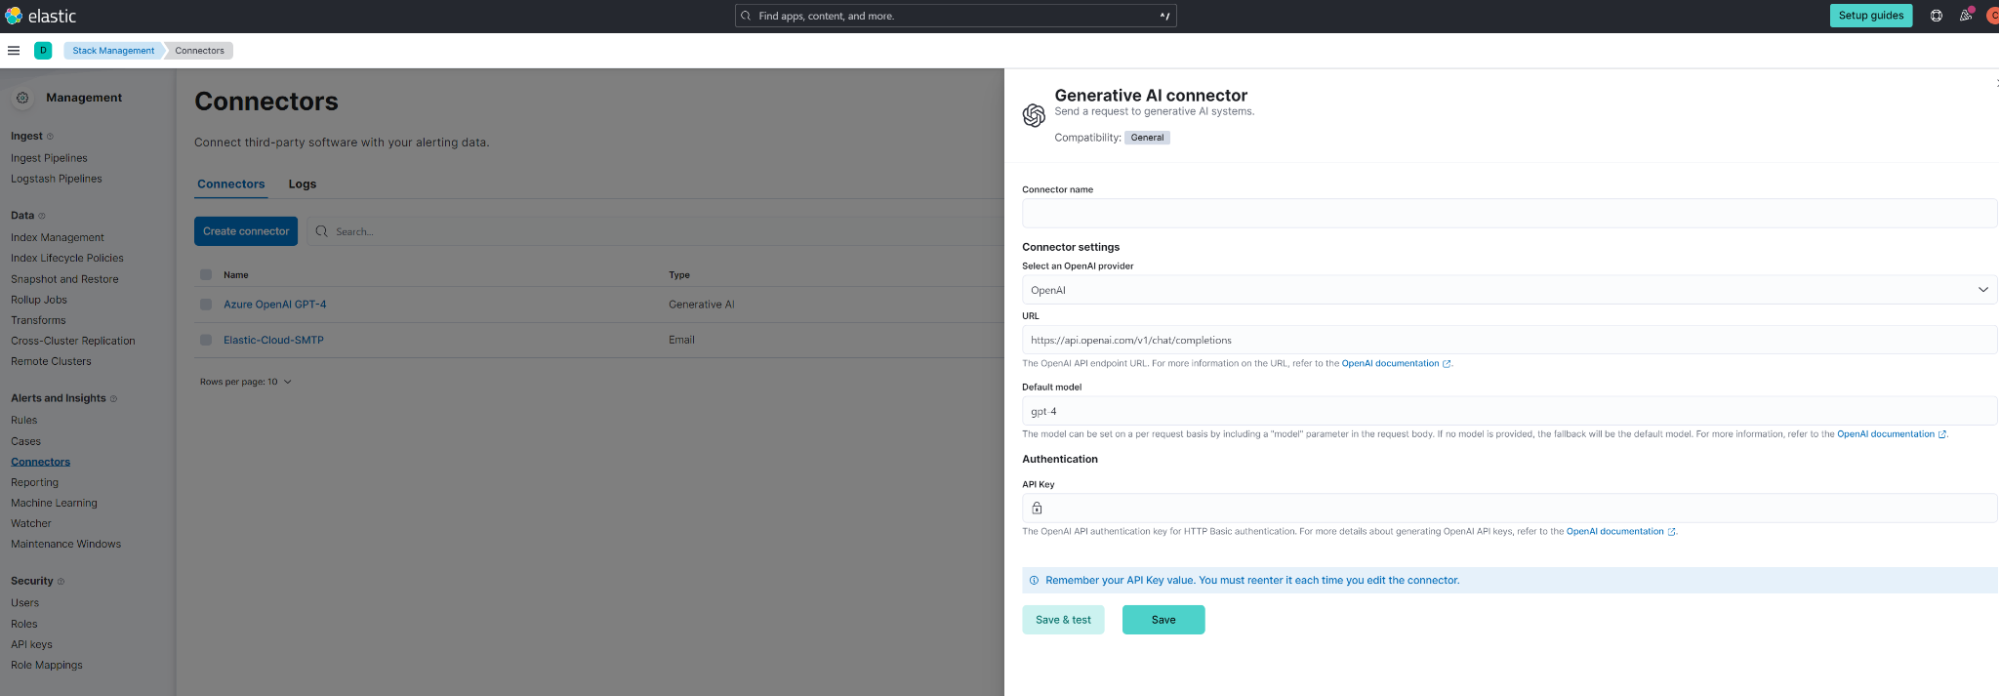Click the Find apps, content global search
Viewport: 1999px width, 696px height.
(955, 16)
